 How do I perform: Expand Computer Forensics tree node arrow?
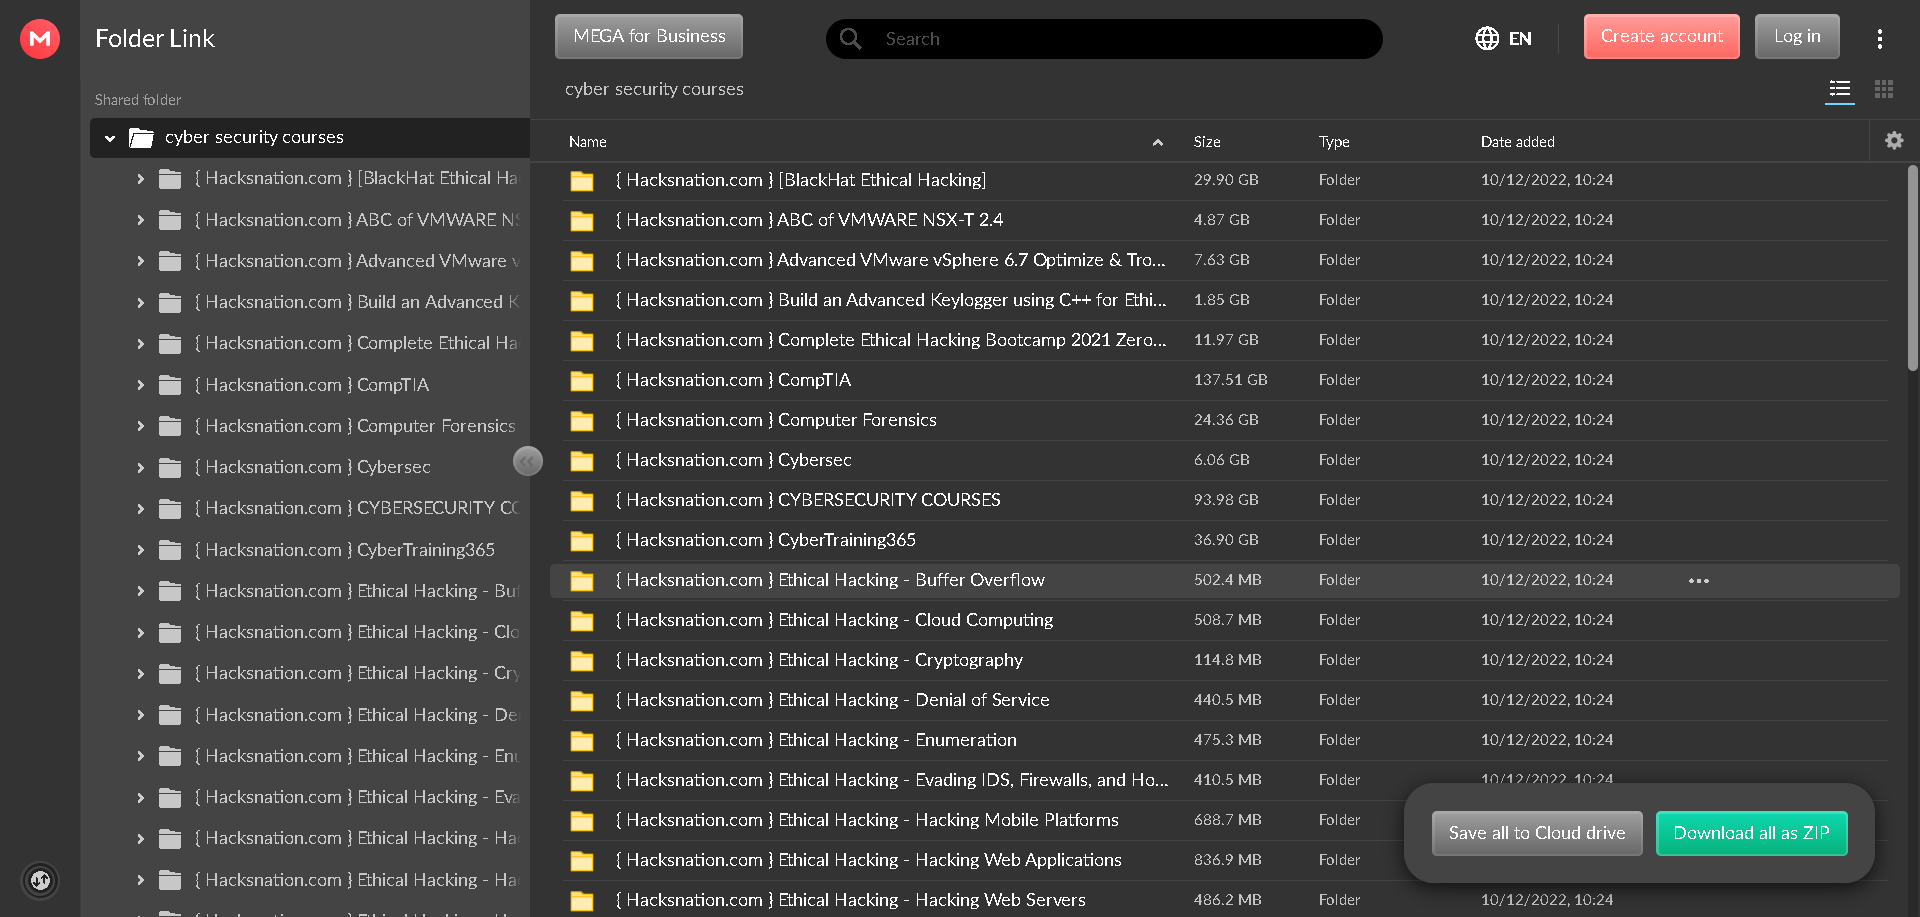(x=140, y=426)
